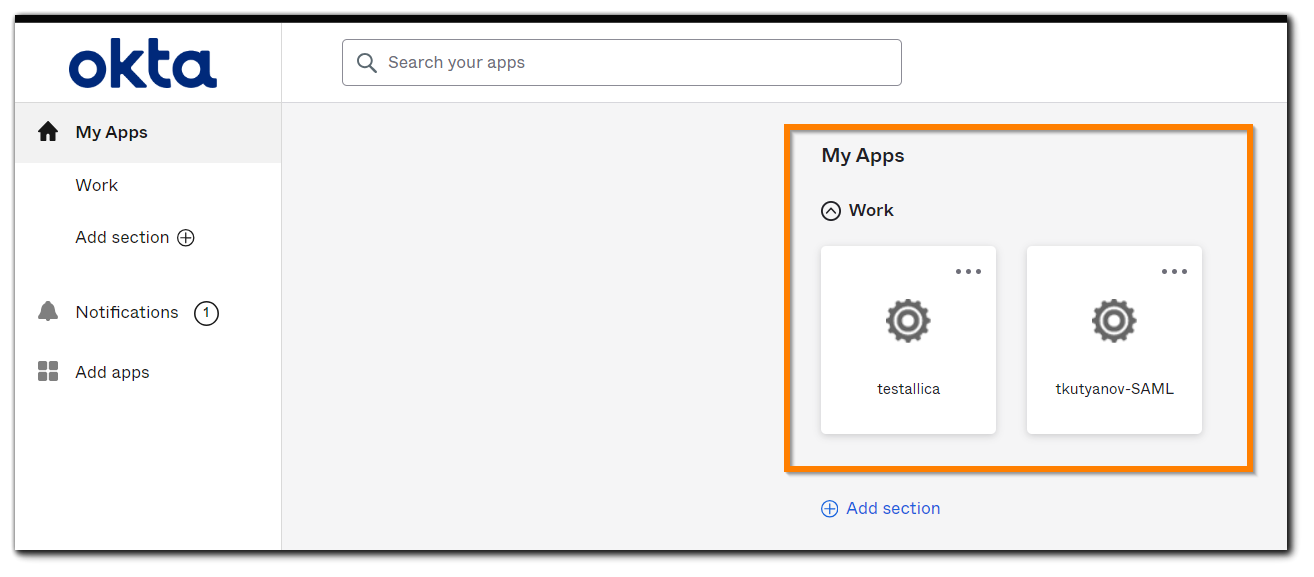The height and width of the screenshot is (577, 1314).
Task: Click the Add apps grid icon
Action: pos(48,372)
